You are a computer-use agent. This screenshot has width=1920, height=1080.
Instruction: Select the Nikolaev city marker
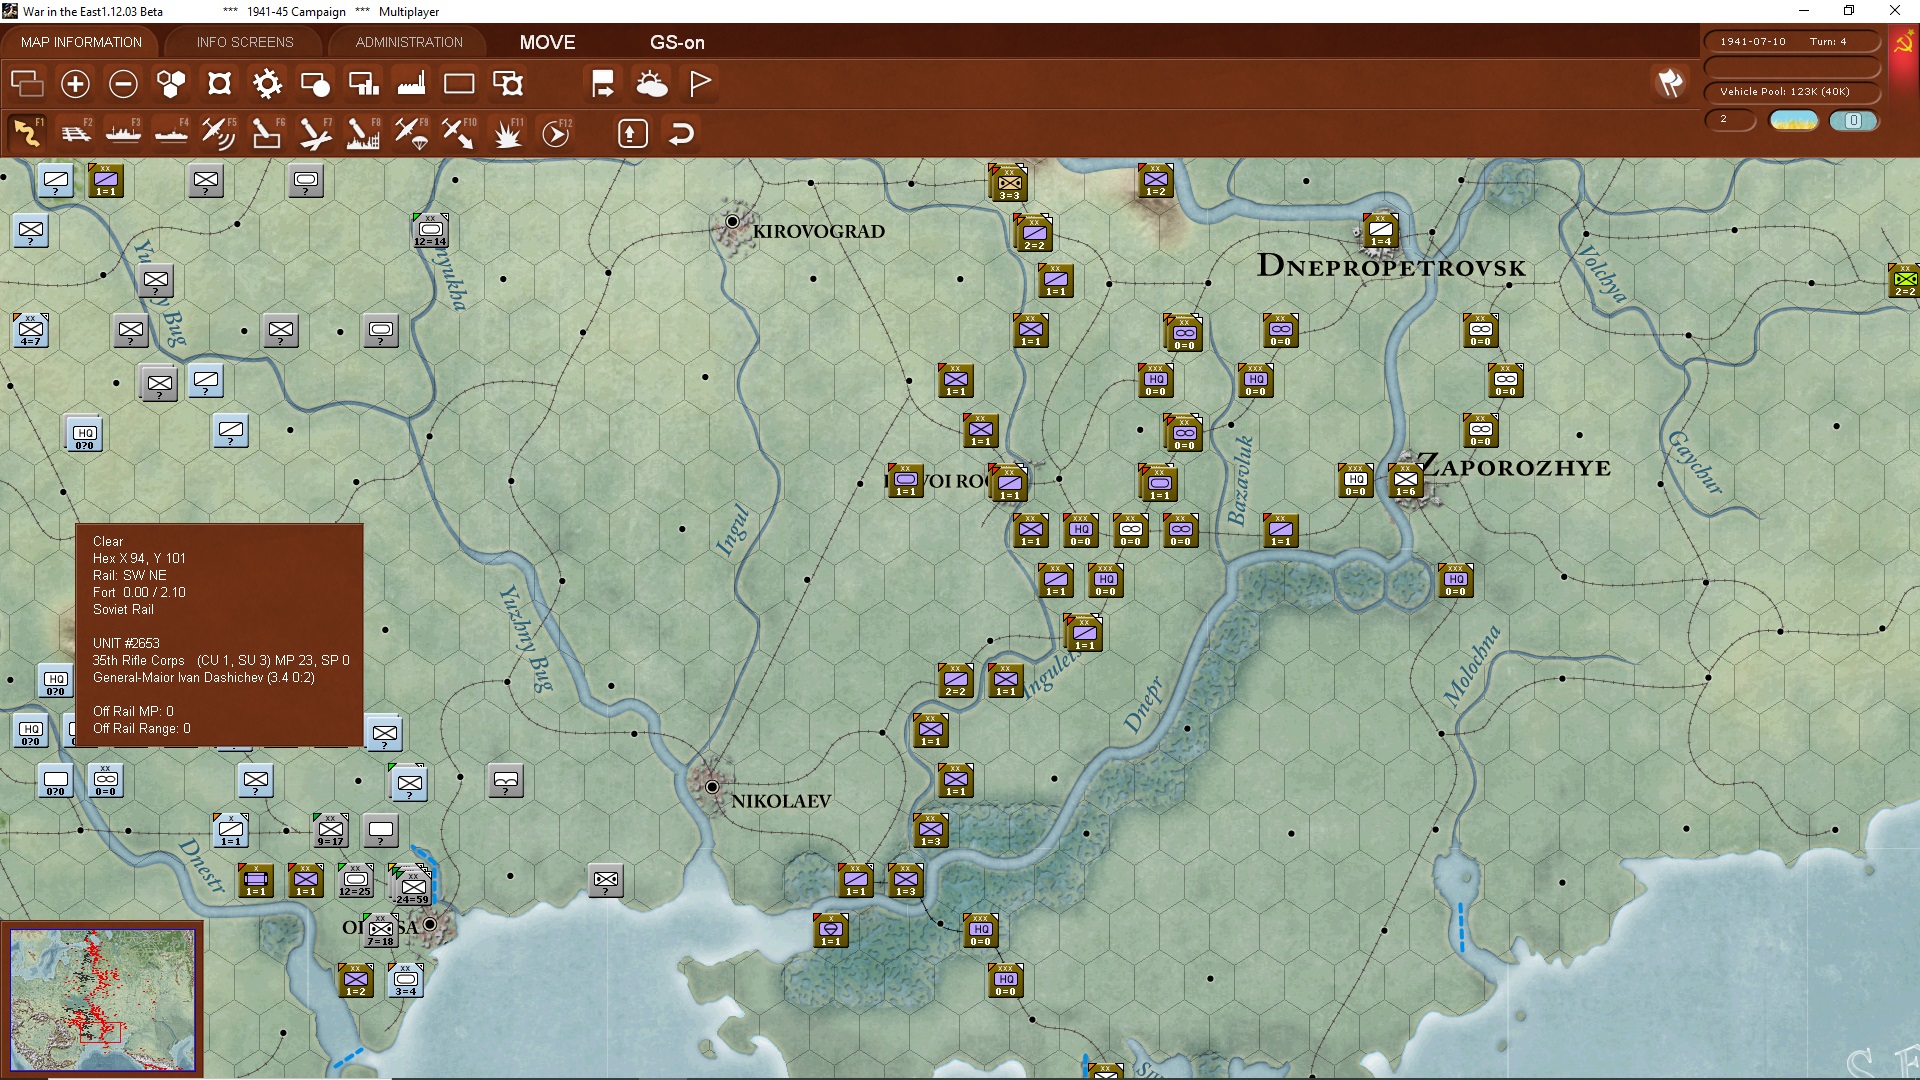pos(712,787)
